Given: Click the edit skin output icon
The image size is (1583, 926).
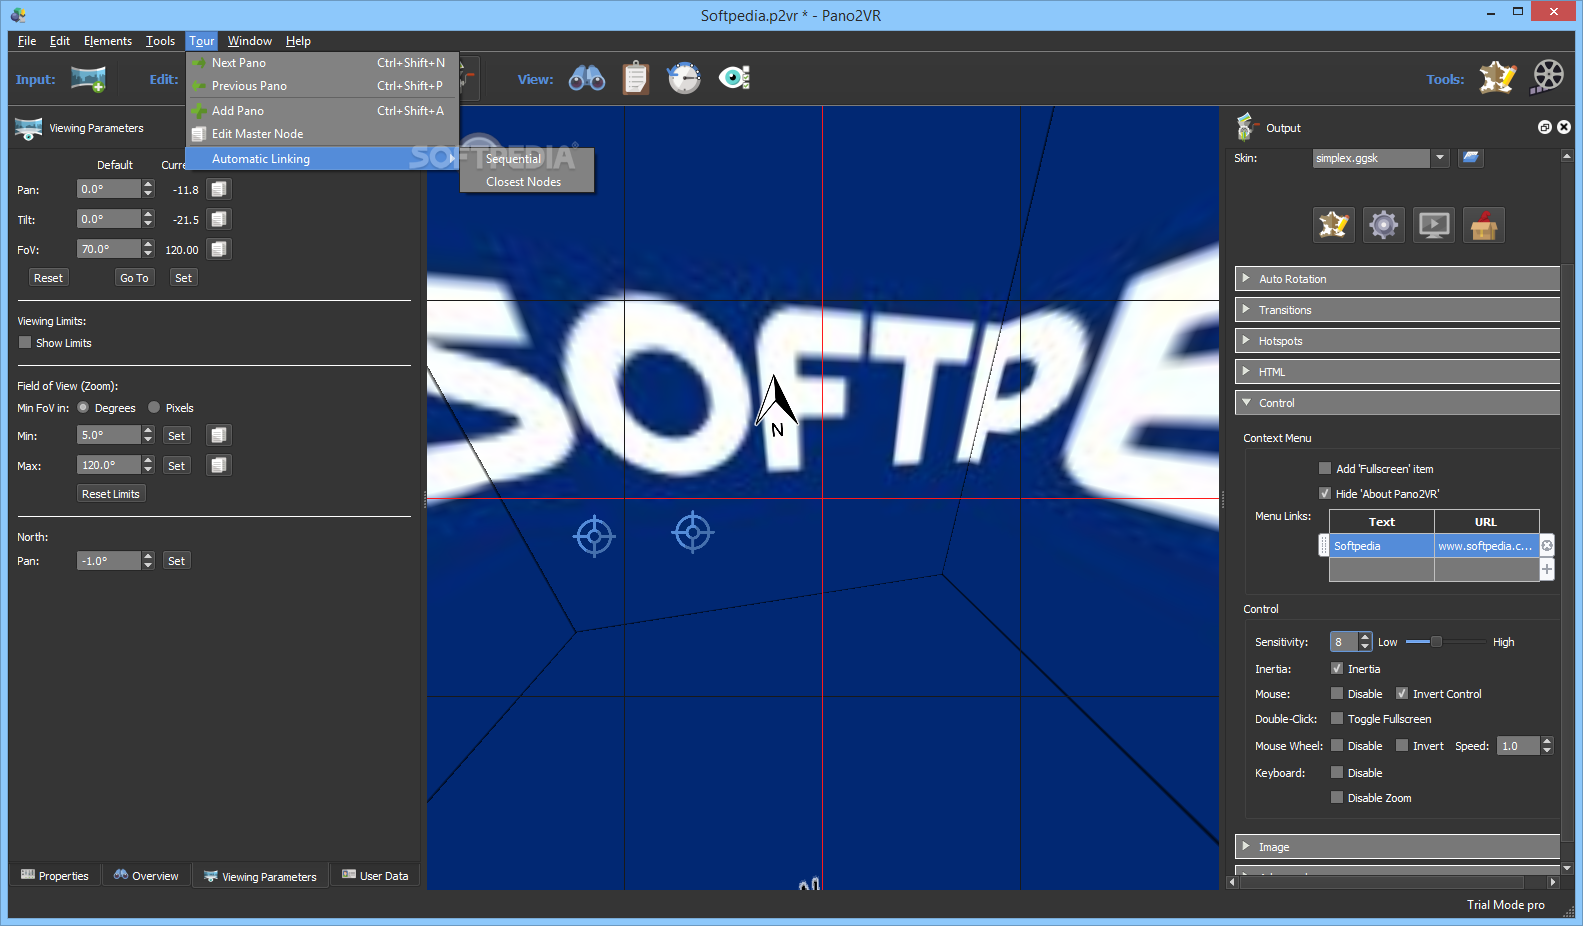Looking at the screenshot, I should [x=1334, y=225].
